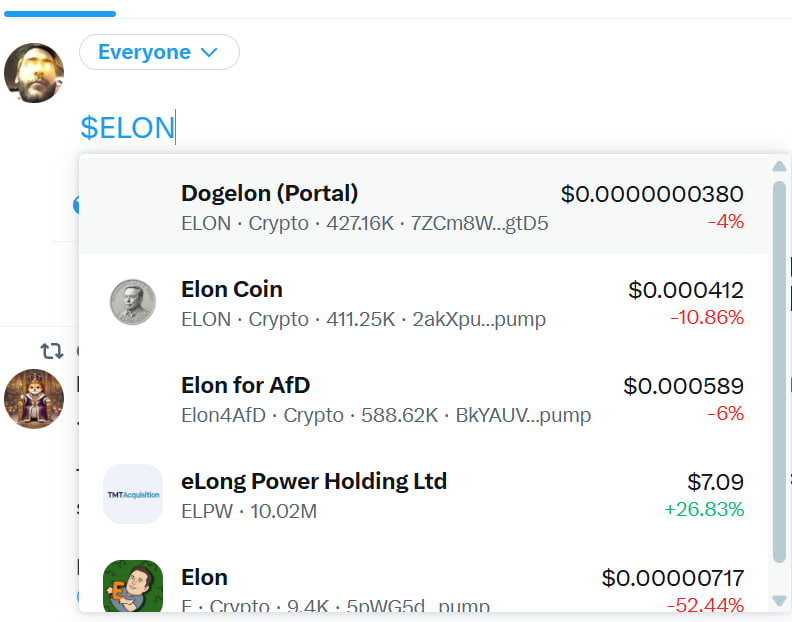Select the Elon Coin suggestion
This screenshot has height=622, width=792.
(x=423, y=302)
